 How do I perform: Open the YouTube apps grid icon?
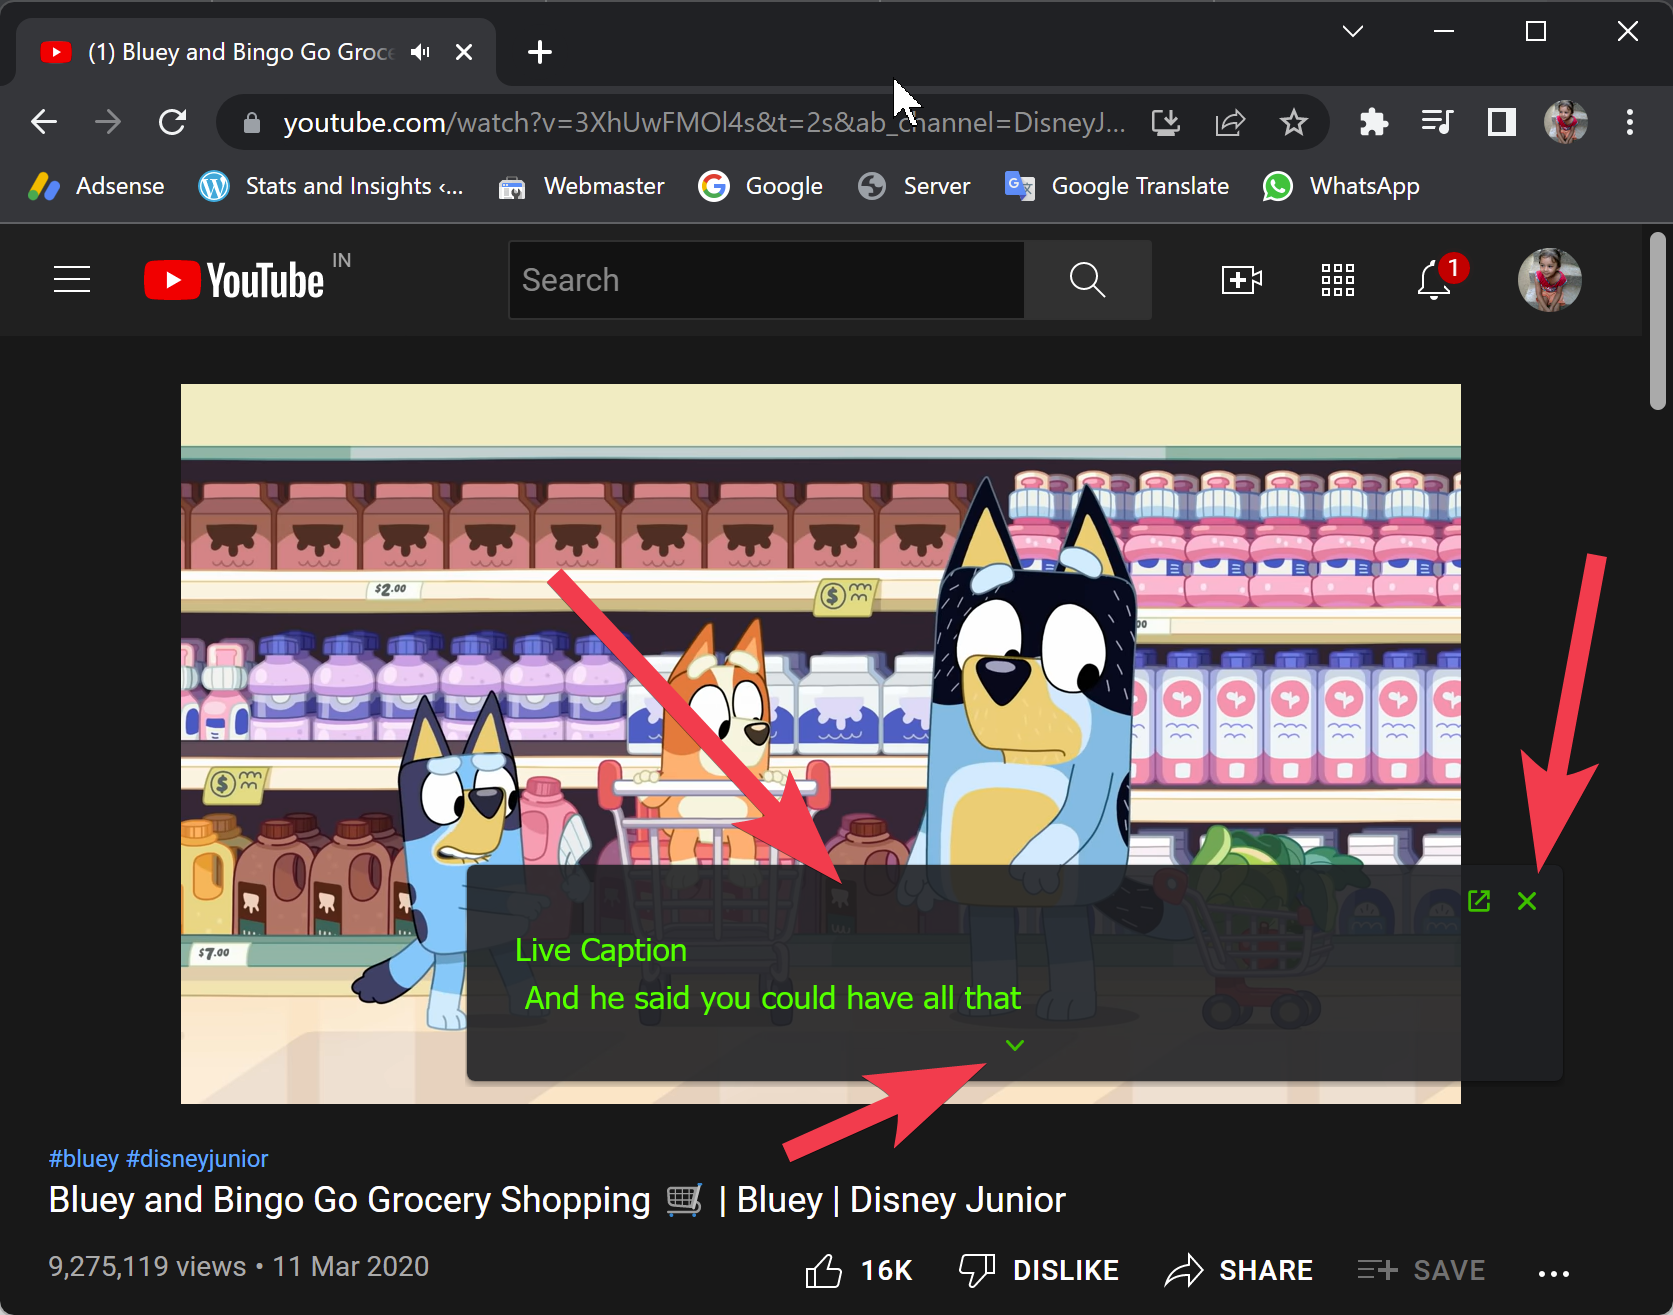pos(1338,280)
